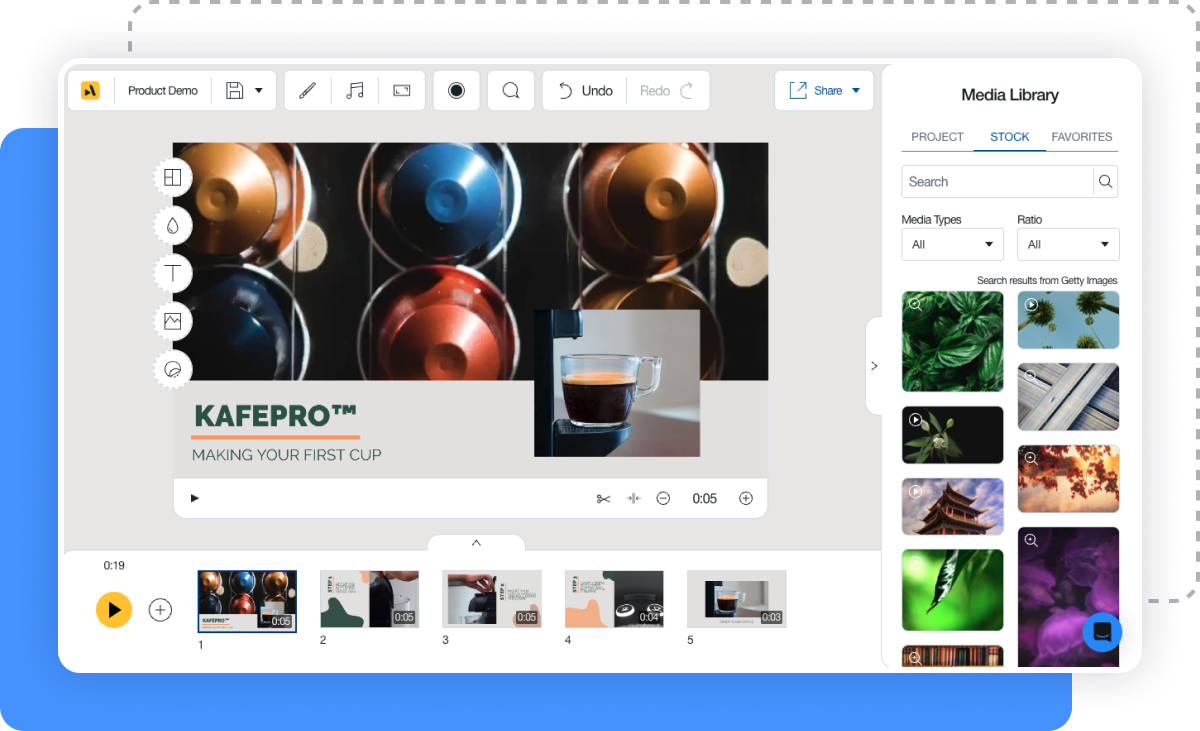
Task: Open the FAVORITES tab
Action: point(1082,137)
